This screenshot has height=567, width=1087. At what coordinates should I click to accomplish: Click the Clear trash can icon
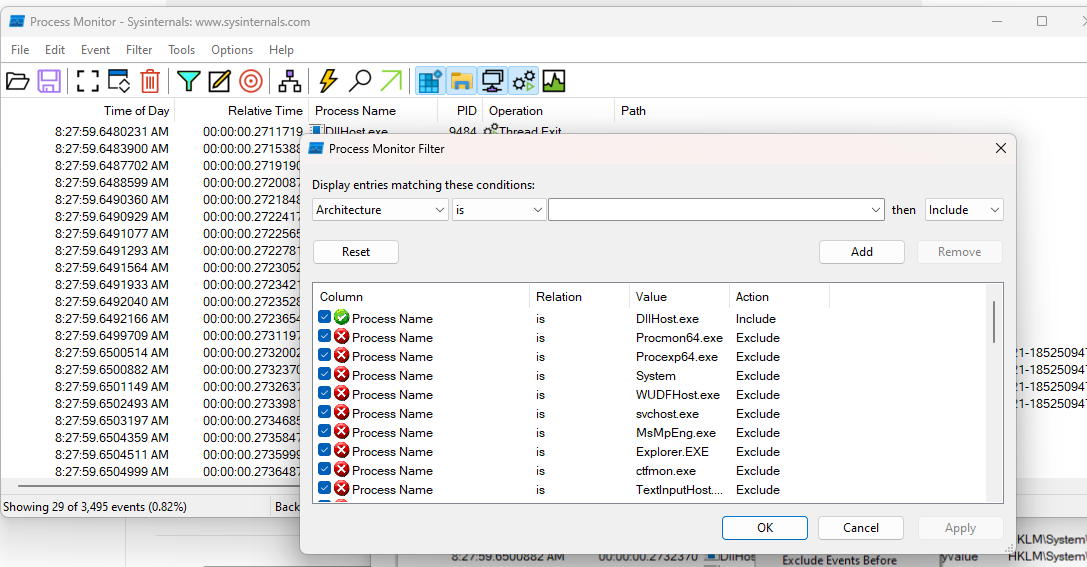coord(150,81)
